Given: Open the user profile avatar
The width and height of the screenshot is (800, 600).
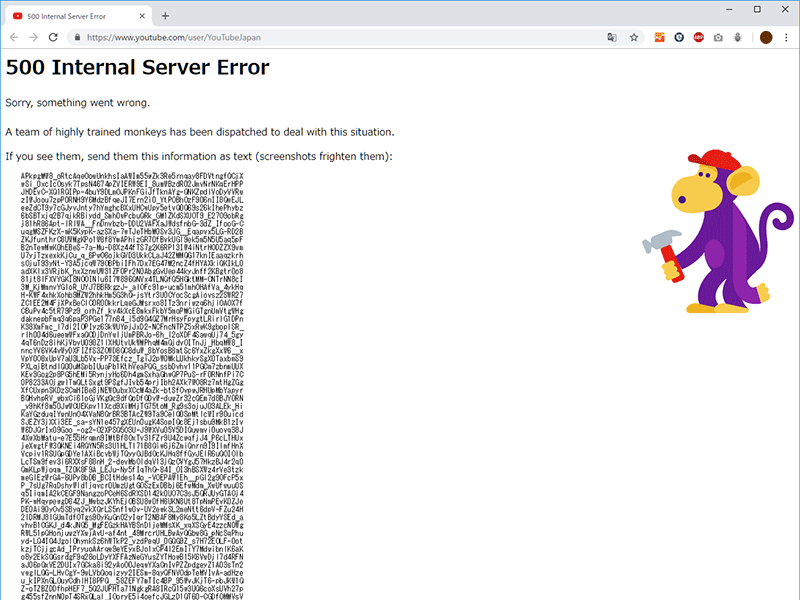Looking at the screenshot, I should [766, 37].
